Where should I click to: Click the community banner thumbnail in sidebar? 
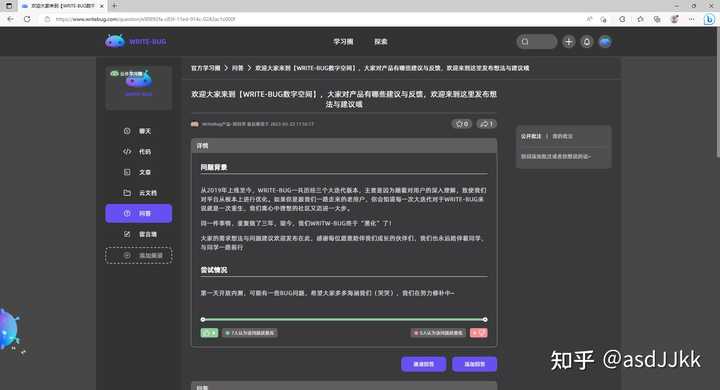pos(138,87)
